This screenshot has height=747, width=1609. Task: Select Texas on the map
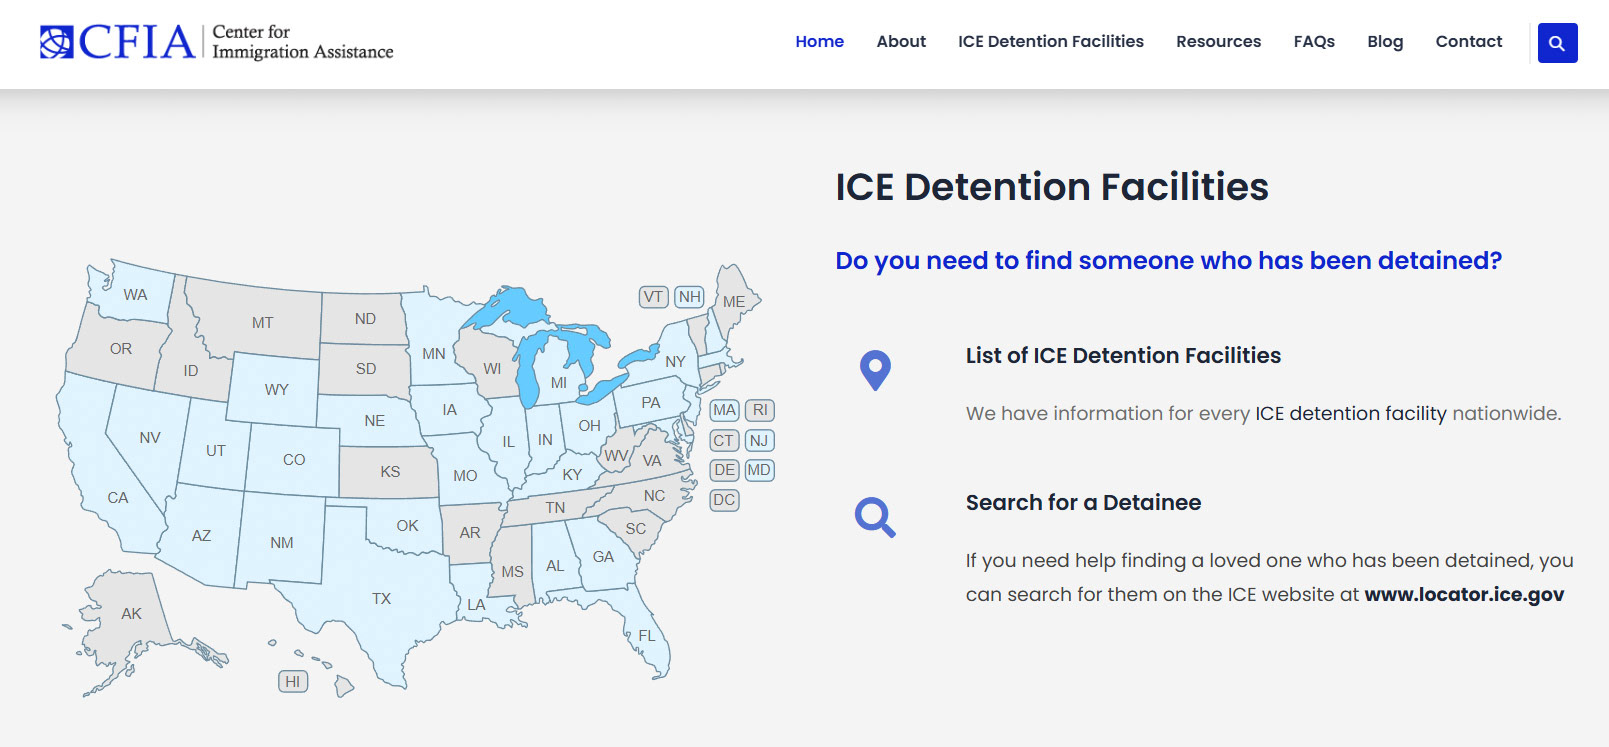pos(381,598)
